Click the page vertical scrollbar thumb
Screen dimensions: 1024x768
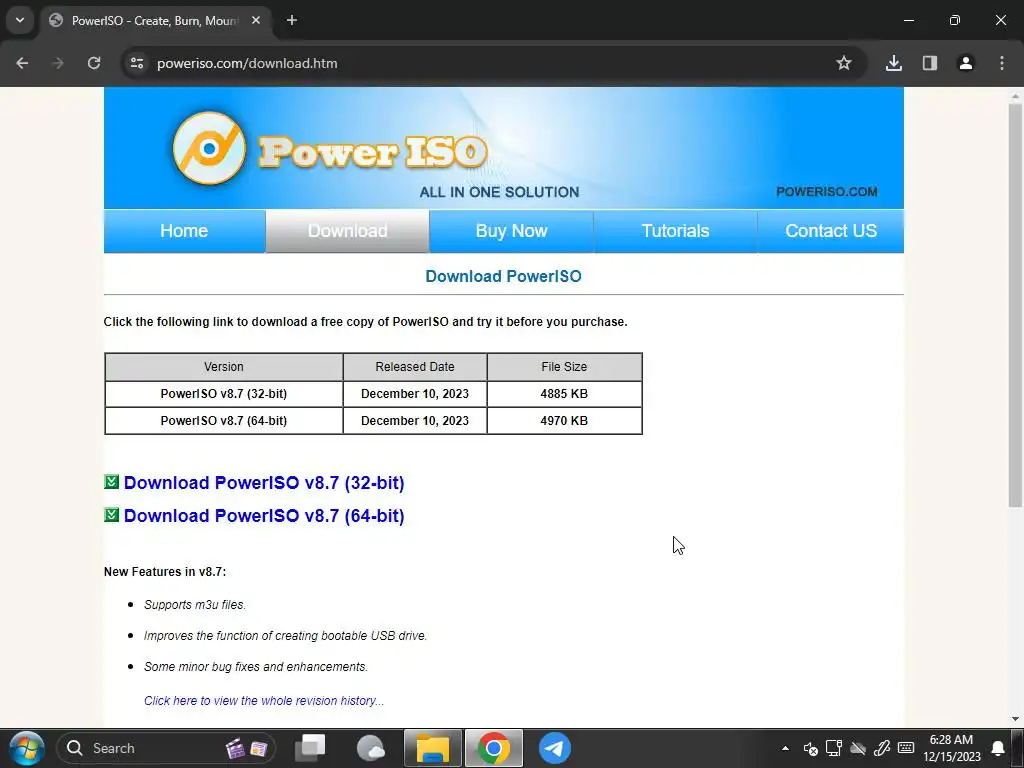(x=1015, y=305)
